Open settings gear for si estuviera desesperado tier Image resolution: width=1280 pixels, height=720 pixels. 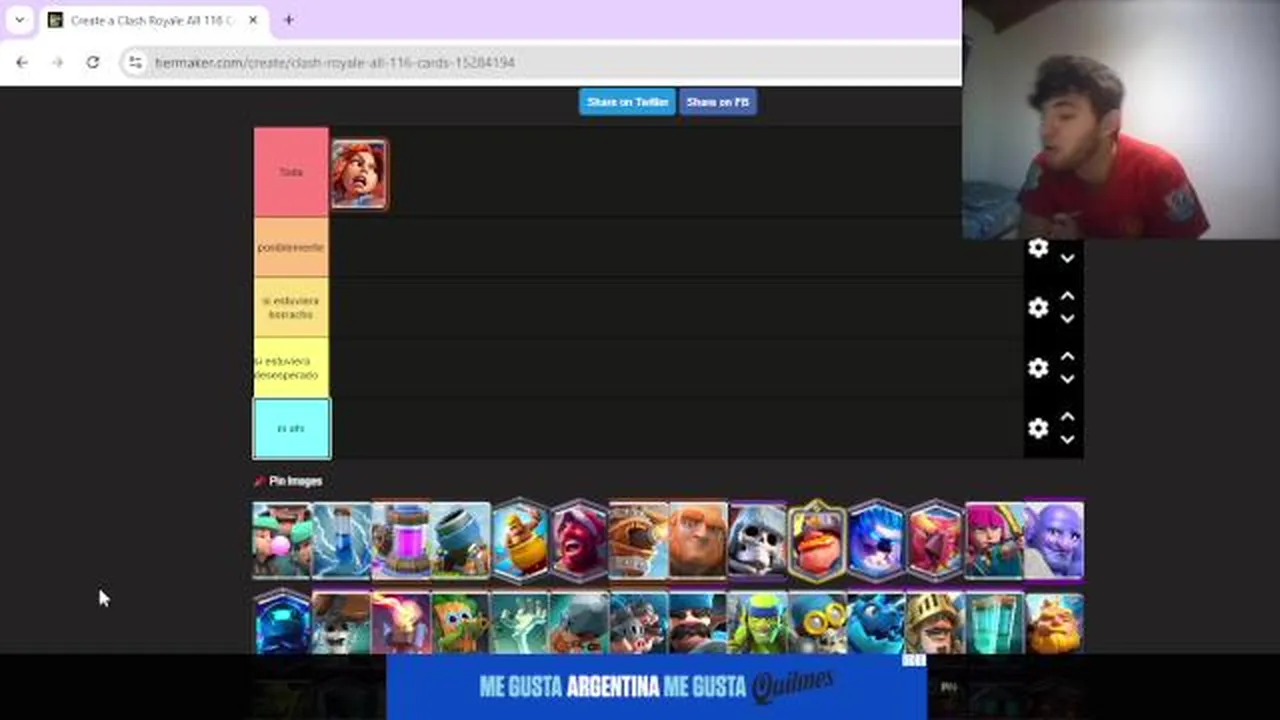click(1038, 368)
